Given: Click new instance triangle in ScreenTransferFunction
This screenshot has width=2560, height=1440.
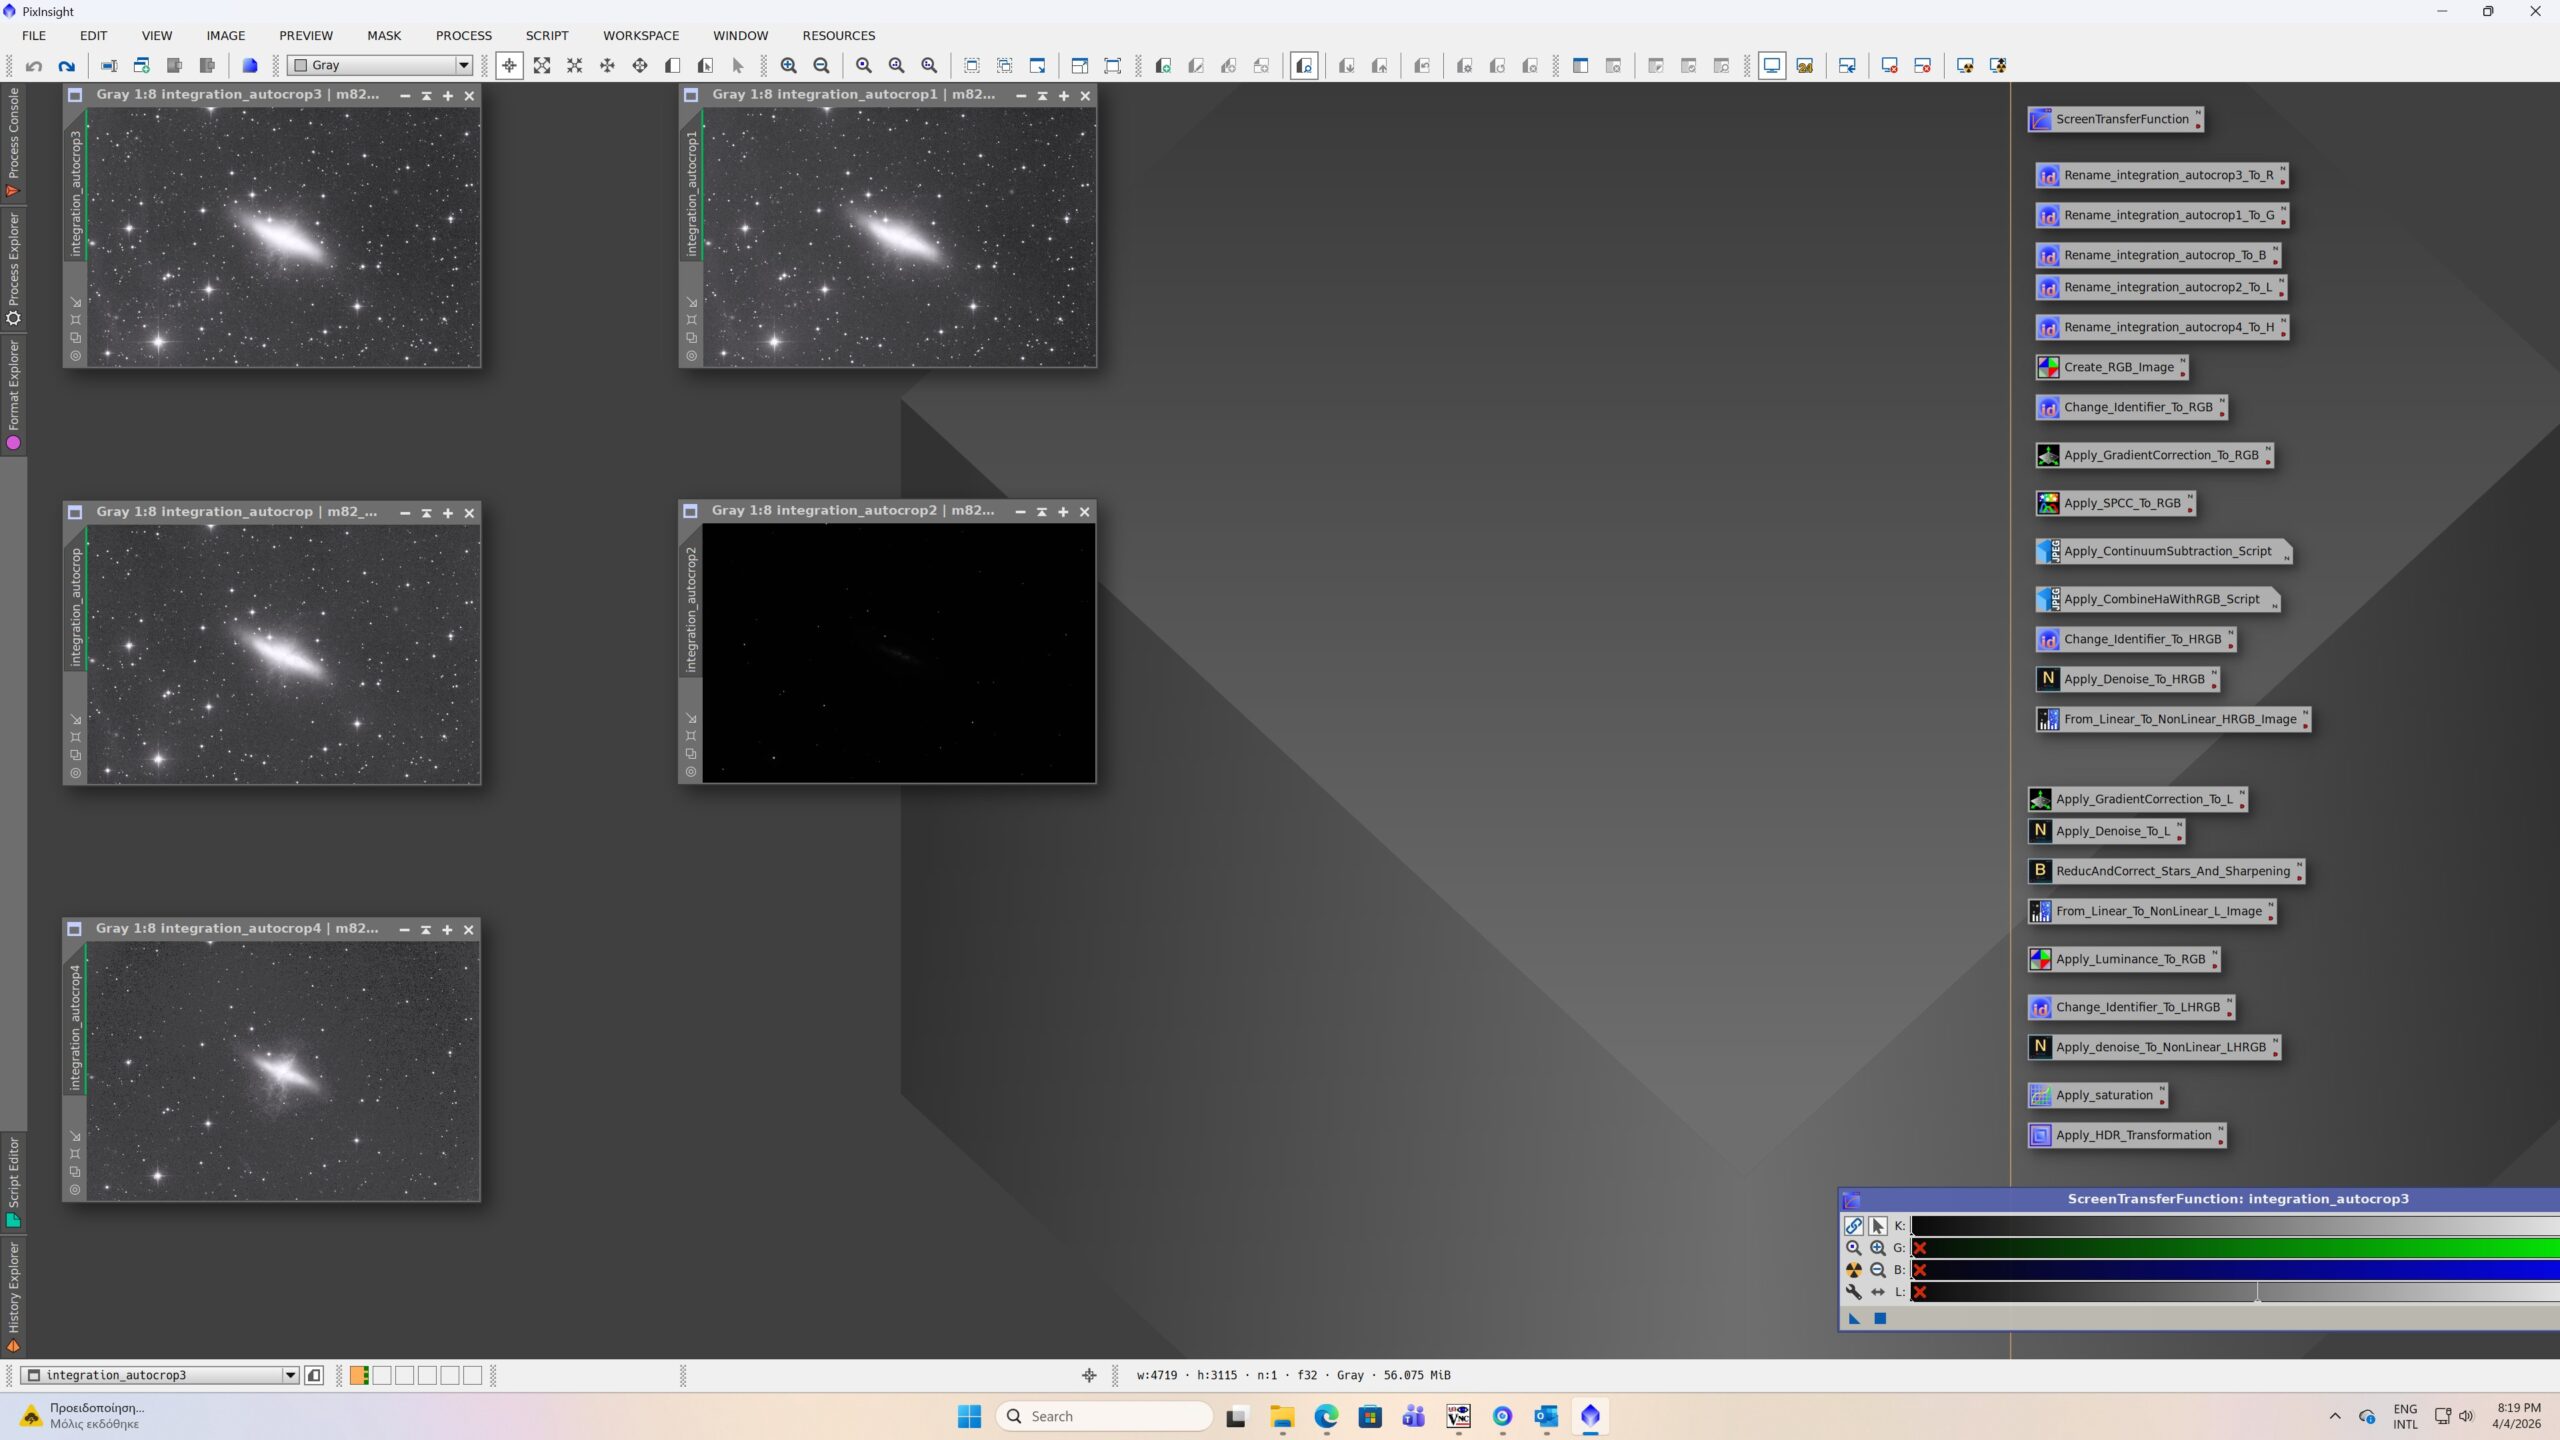Looking at the screenshot, I should point(1854,1318).
